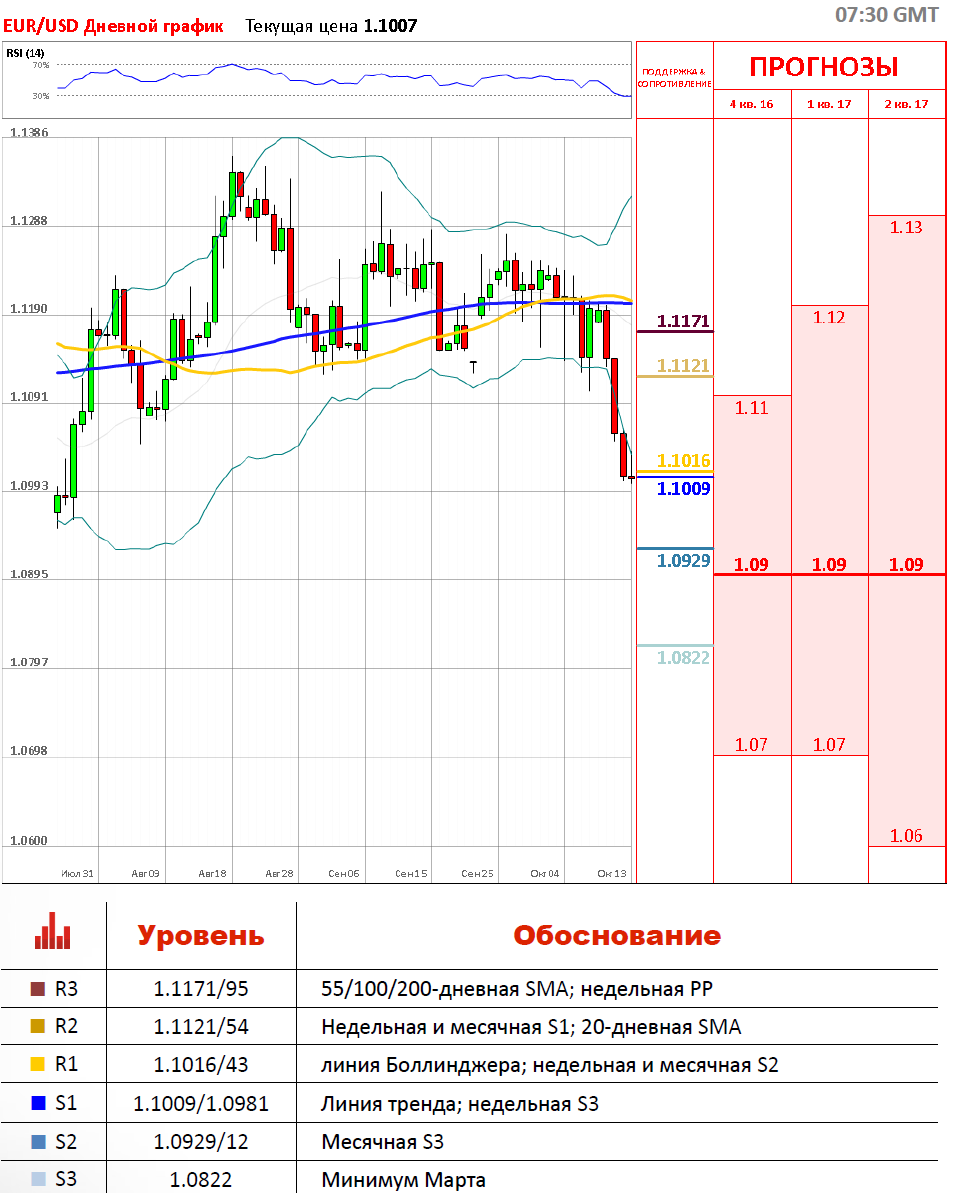Viewport: 958px width, 1193px height.
Task: Click the 1.1009 blue support level label
Action: [683, 489]
